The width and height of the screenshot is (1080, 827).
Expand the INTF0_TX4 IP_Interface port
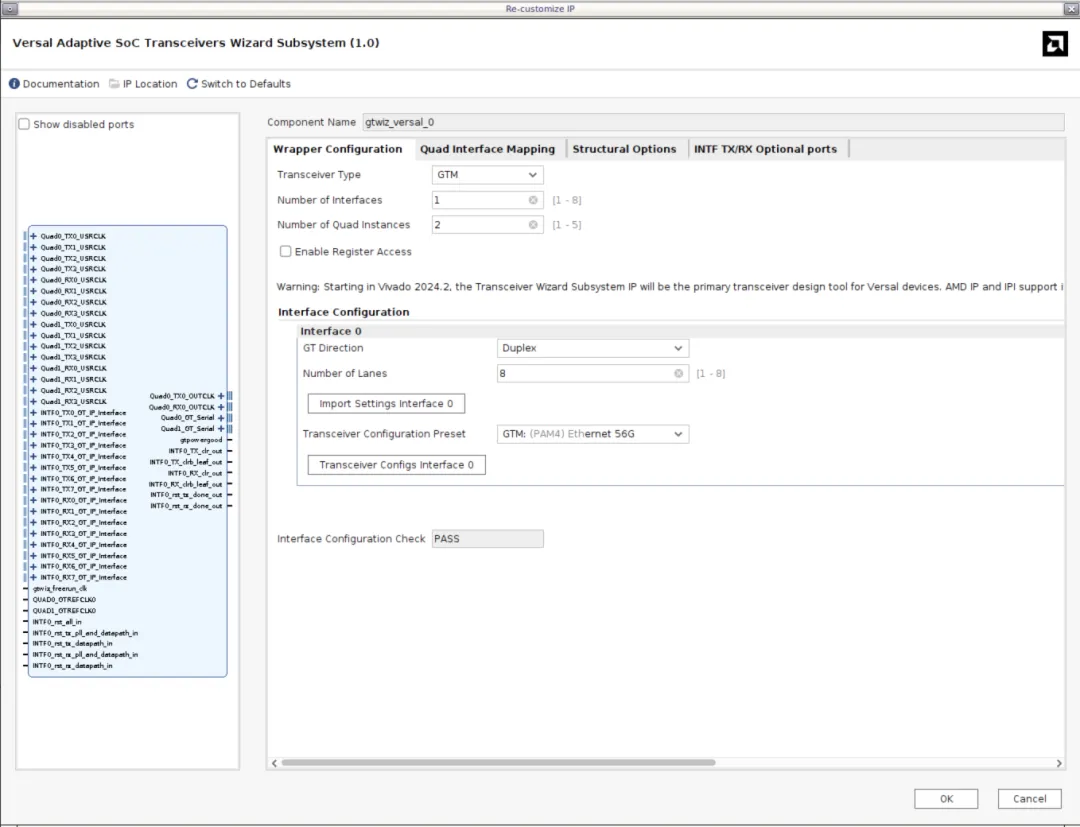pyautogui.click(x=33, y=457)
